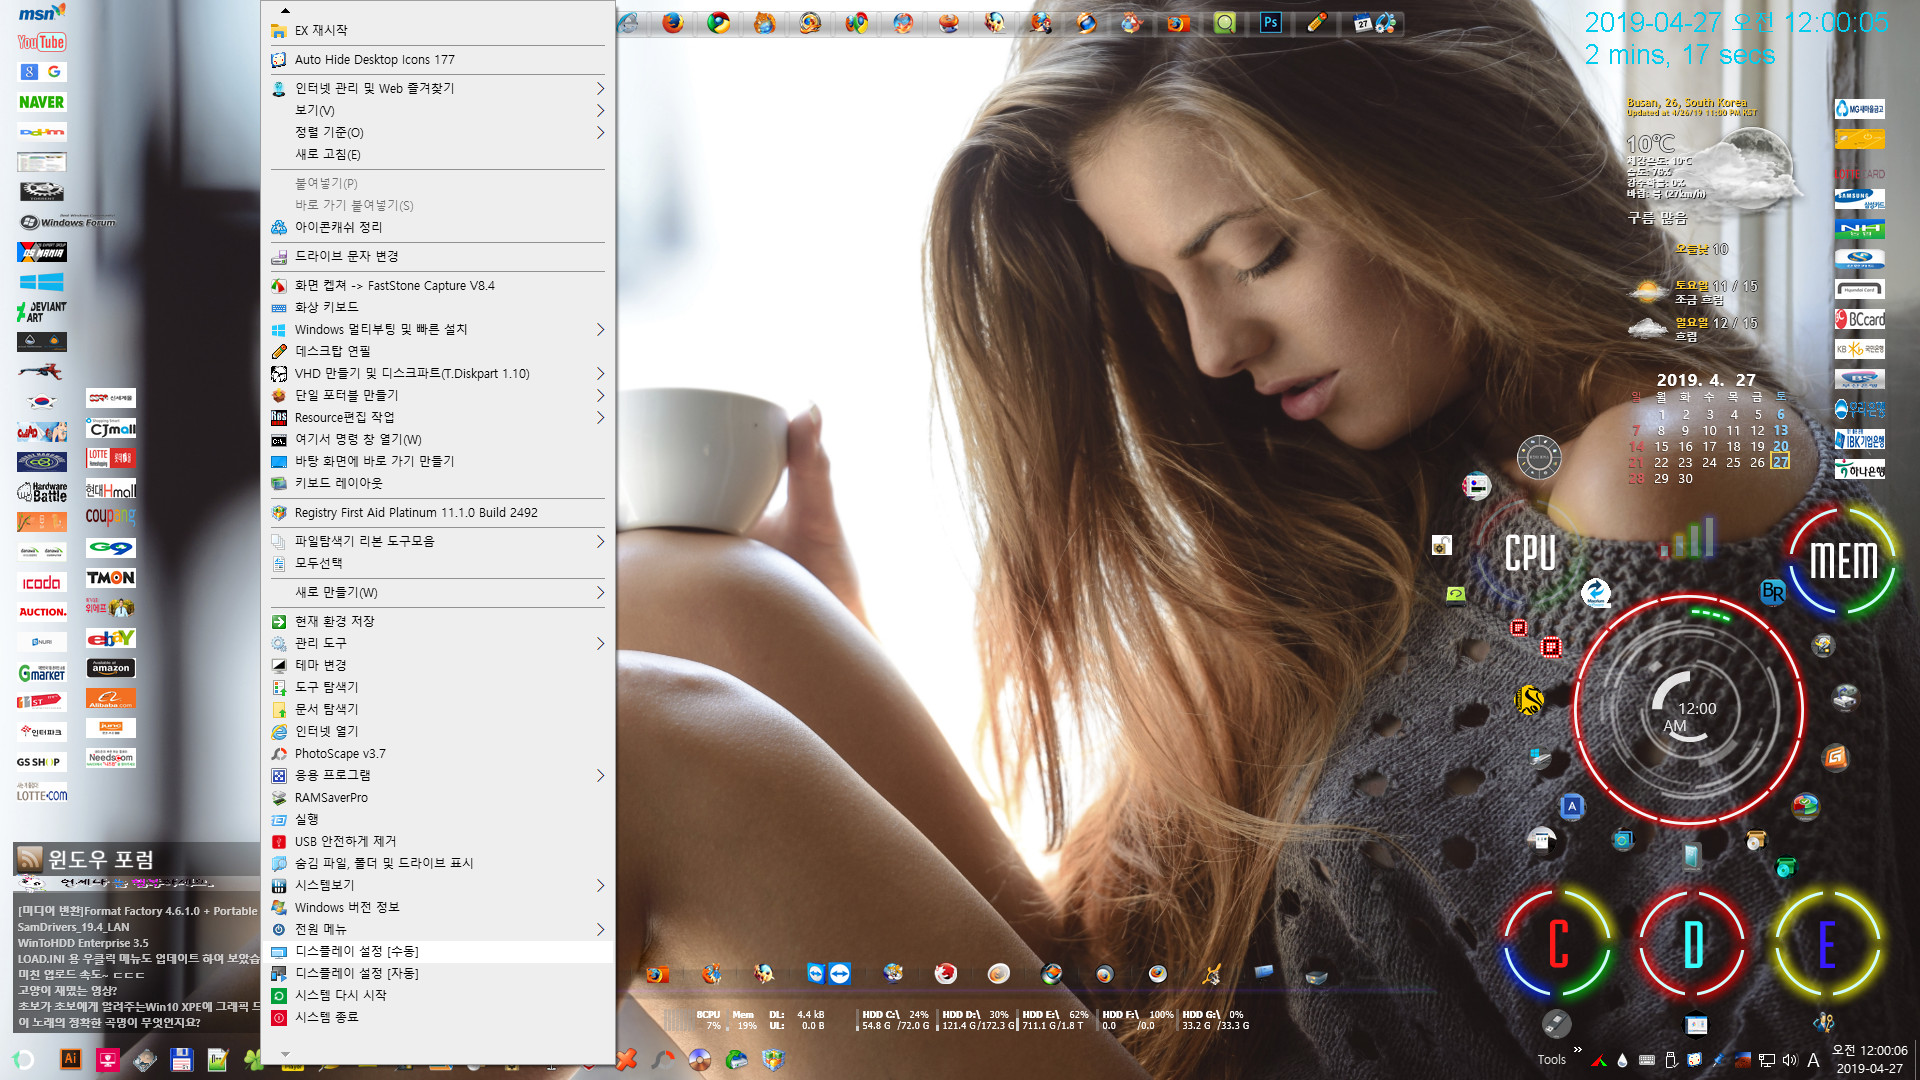The image size is (1920, 1080).
Task: Open the CJmall shortcut icon
Action: coord(111,428)
